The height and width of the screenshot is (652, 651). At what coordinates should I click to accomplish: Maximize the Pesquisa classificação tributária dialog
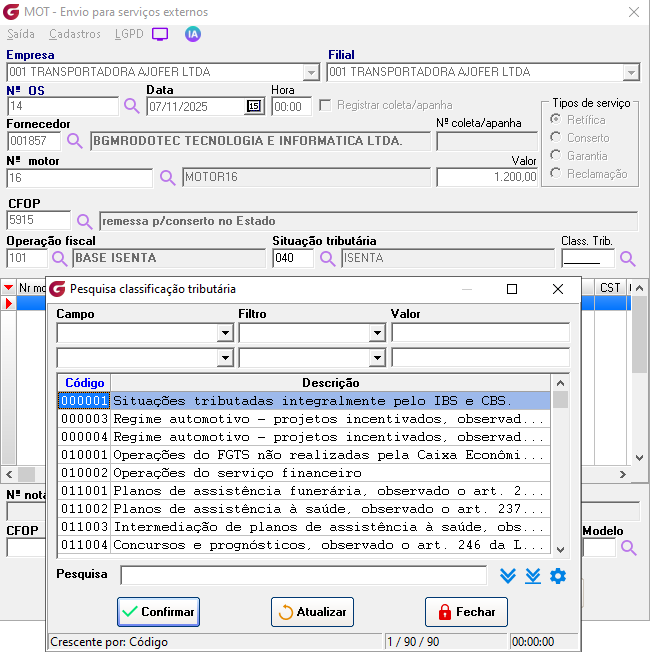tap(512, 289)
